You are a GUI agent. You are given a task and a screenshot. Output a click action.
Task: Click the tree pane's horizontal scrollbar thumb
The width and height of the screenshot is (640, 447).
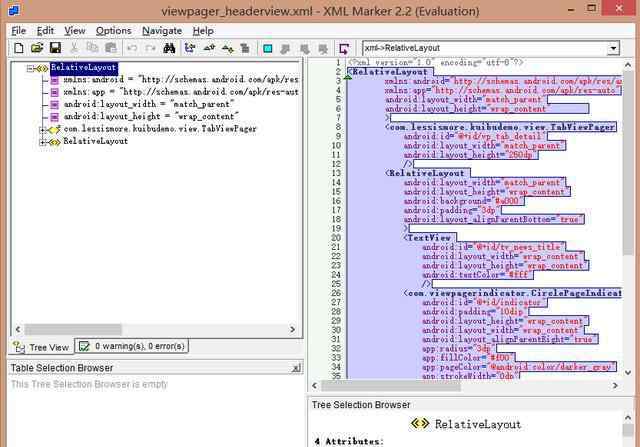73,329
